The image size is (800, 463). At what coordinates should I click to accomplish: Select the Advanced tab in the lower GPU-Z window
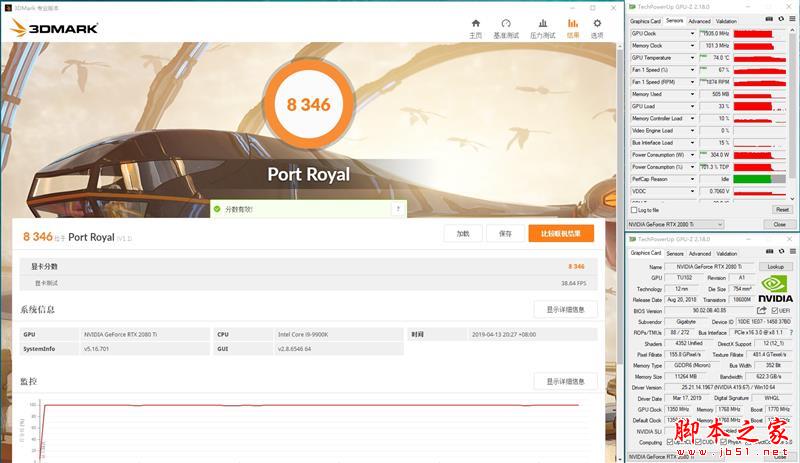pyautogui.click(x=699, y=253)
